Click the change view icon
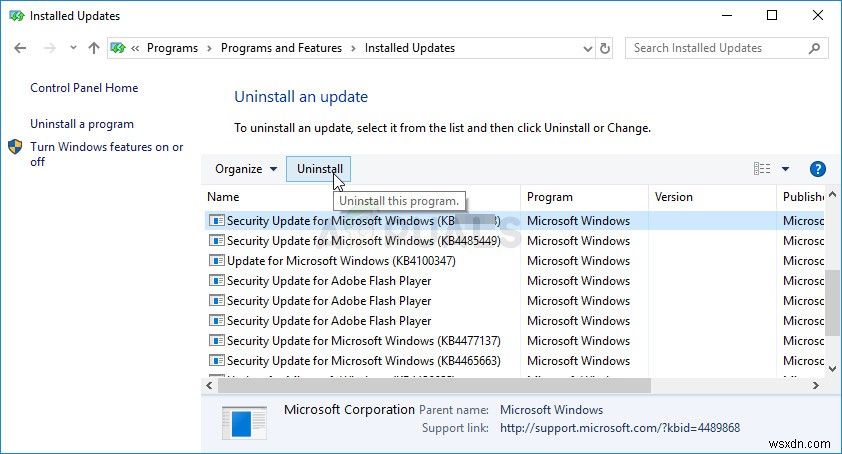Viewport: 842px width, 454px height. pyautogui.click(x=762, y=170)
